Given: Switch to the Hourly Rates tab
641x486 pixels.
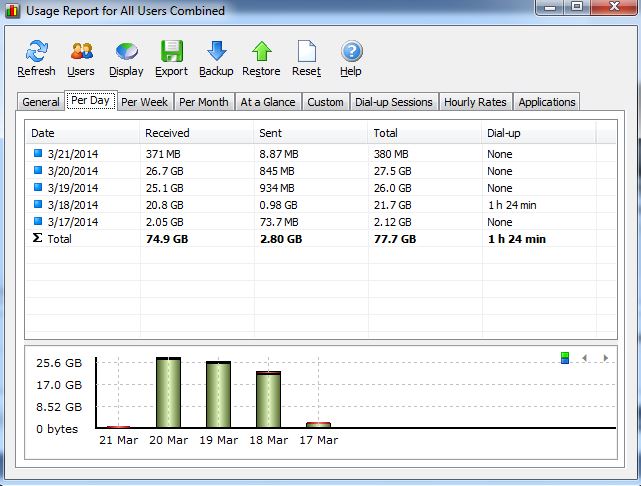Looking at the screenshot, I should (475, 102).
